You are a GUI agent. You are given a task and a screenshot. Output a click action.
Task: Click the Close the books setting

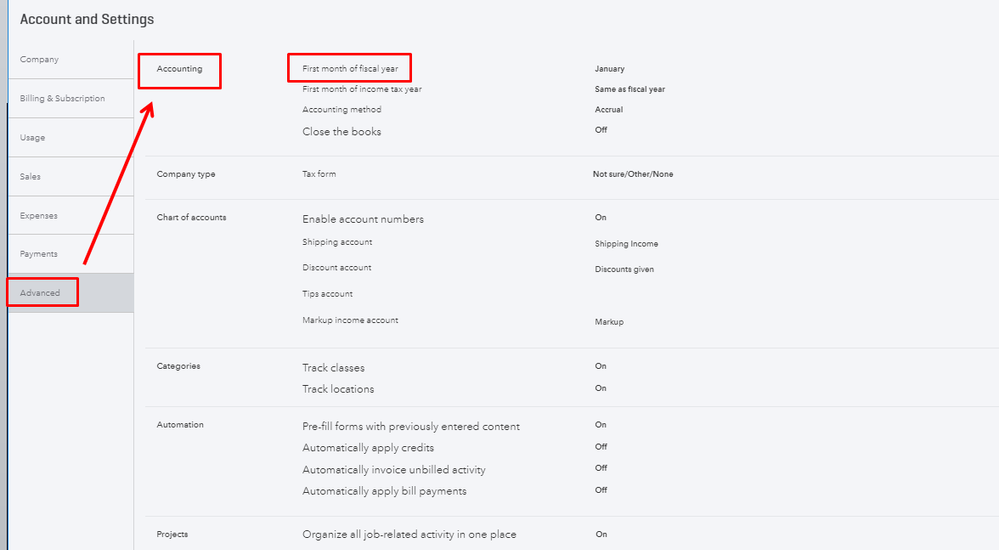pyautogui.click(x=342, y=132)
